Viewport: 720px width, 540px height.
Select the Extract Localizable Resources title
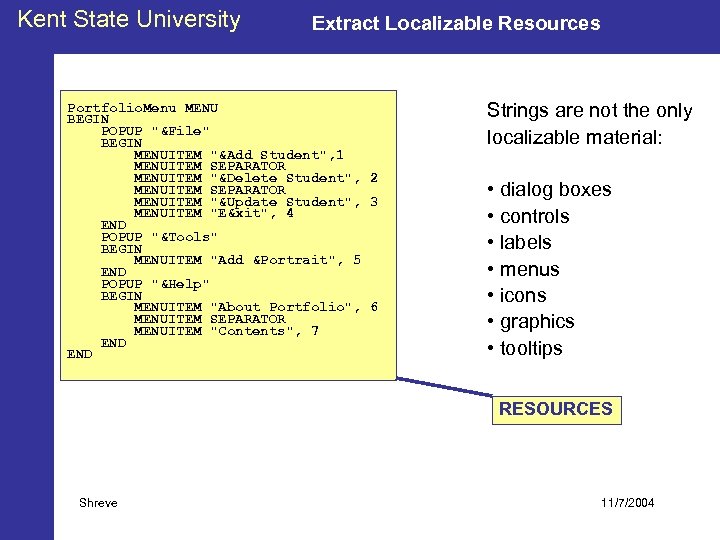[456, 23]
